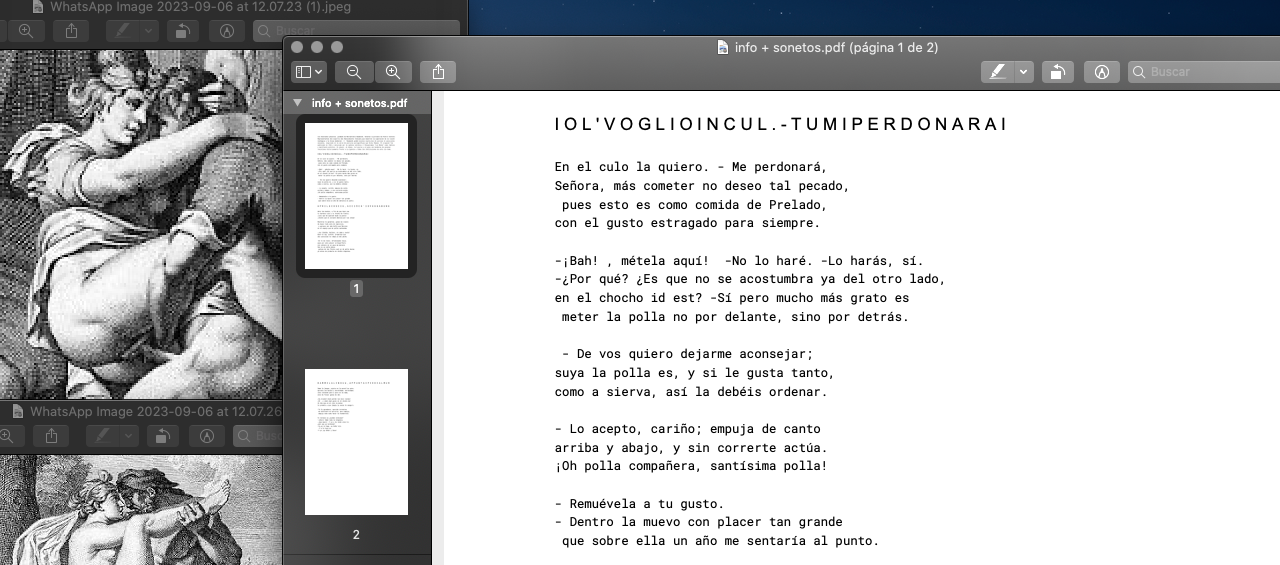Select the page 2 thumbnail in the sidebar

point(356,442)
